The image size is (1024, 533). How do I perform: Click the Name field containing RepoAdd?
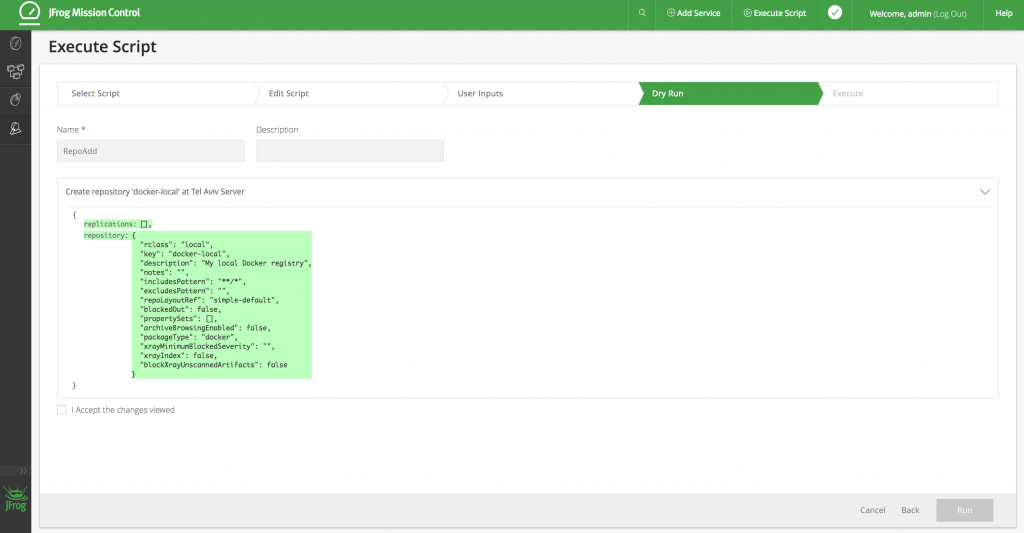coord(151,151)
